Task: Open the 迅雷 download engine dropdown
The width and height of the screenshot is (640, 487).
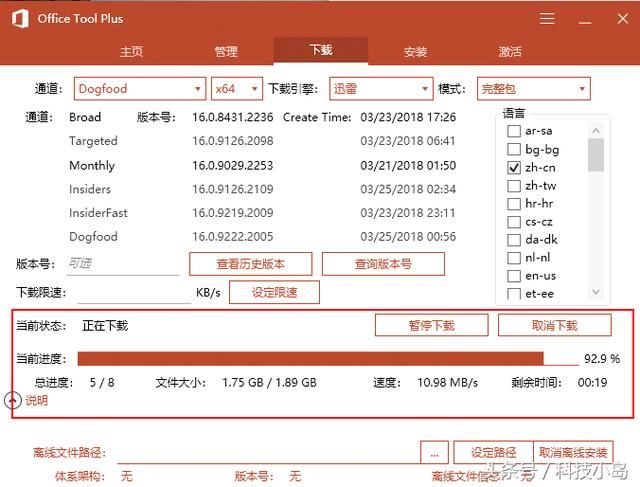Action: 381,89
